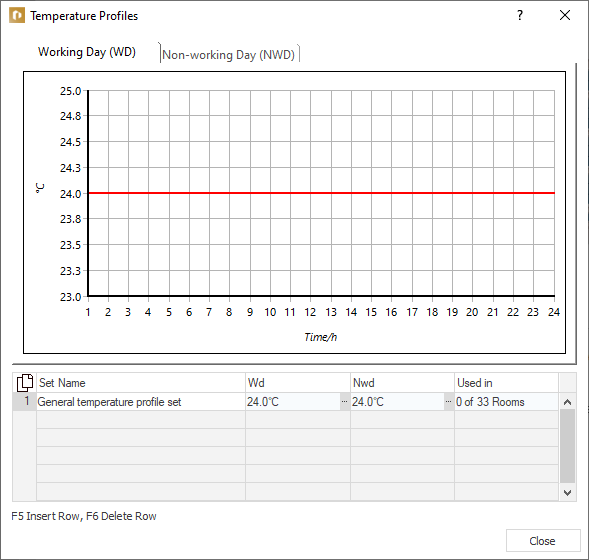Click the Close button
589x560 pixels.
[543, 541]
